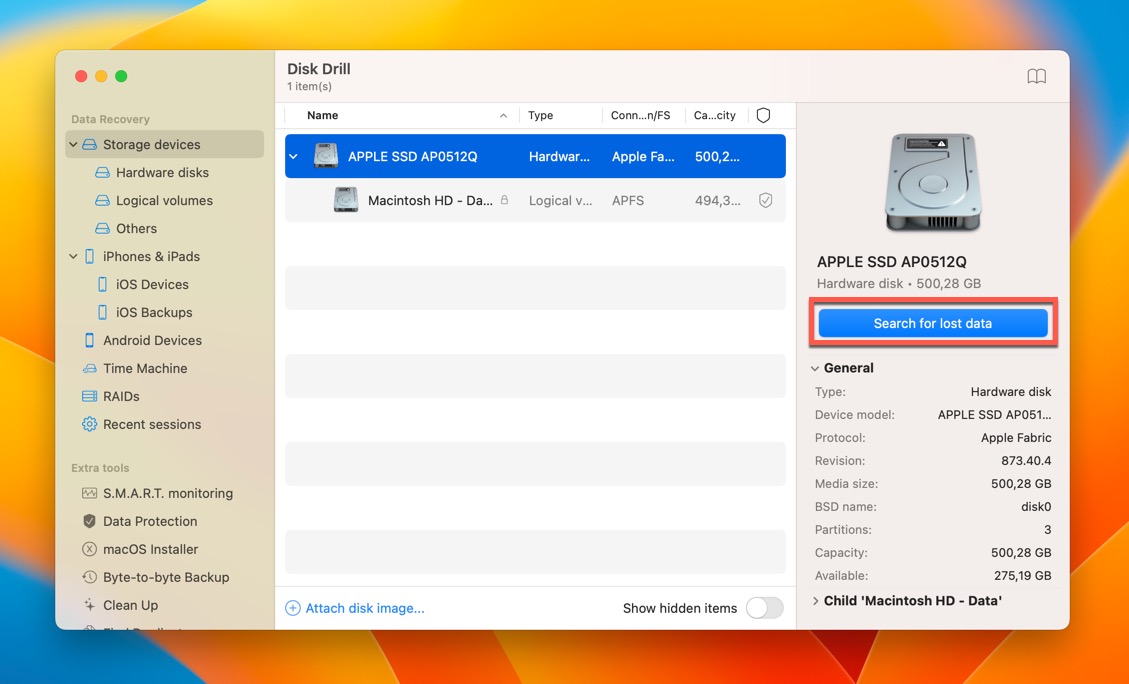
Task: Click the Revision value 873.40.4
Action: tap(1025, 461)
